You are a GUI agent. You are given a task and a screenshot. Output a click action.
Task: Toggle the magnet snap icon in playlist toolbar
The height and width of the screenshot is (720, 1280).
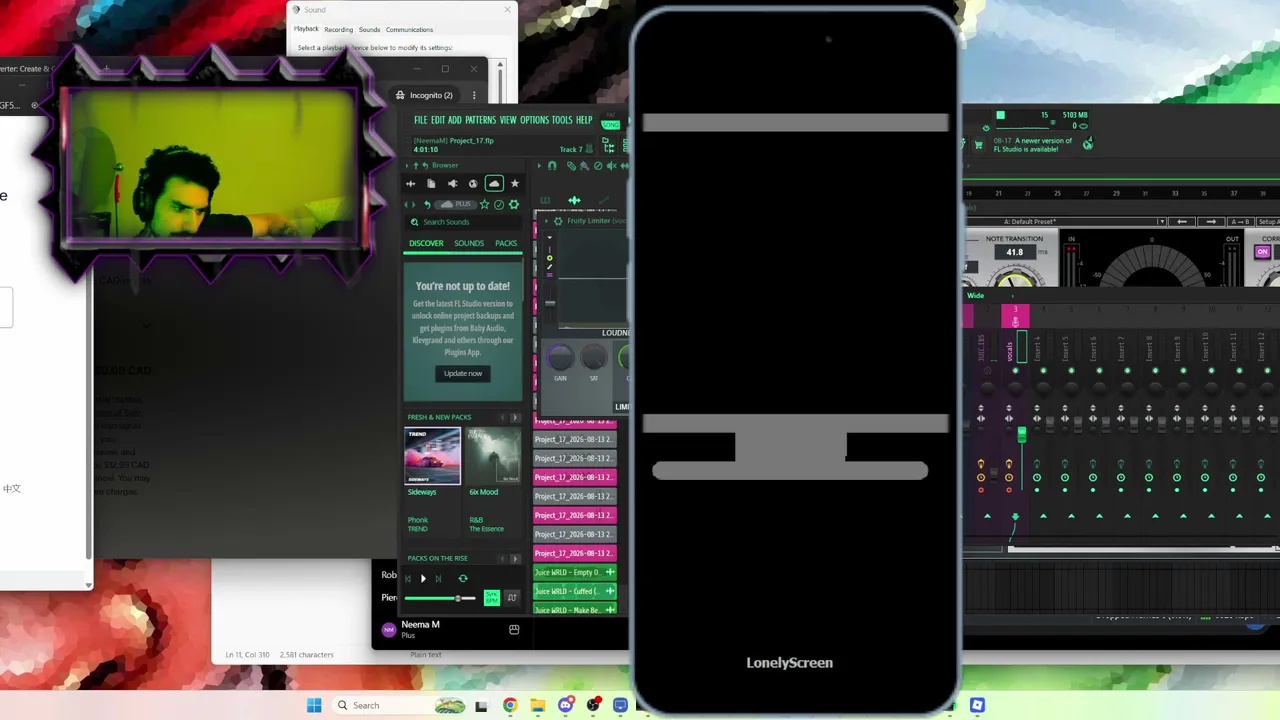click(x=552, y=166)
